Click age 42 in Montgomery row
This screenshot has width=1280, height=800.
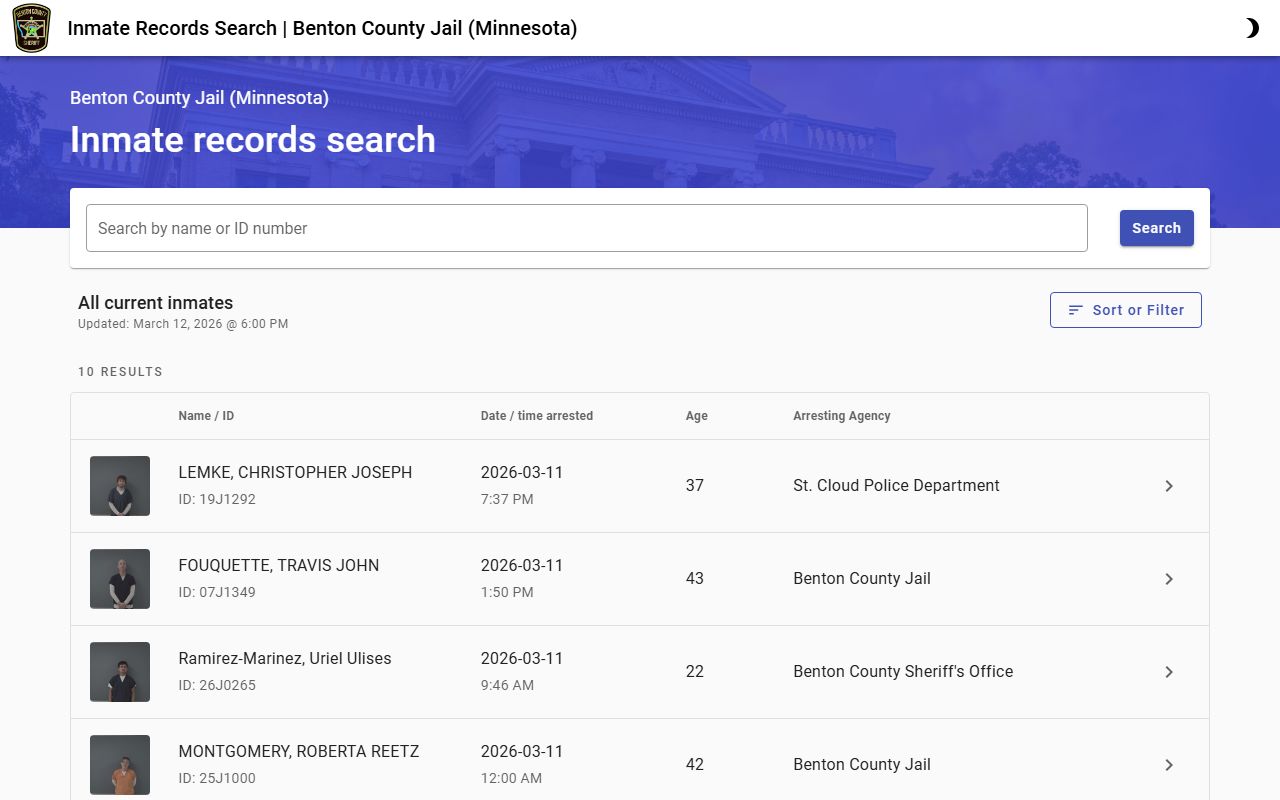click(695, 764)
